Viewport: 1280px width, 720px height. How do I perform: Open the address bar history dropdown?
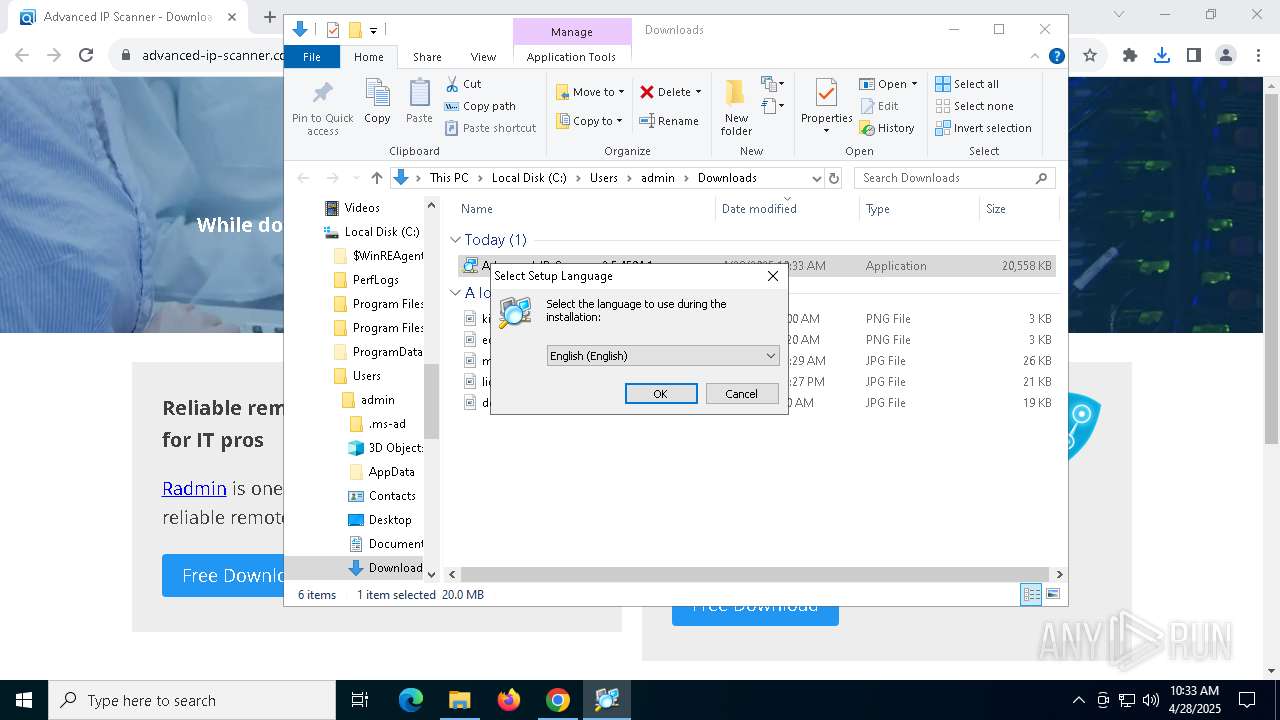(x=816, y=178)
